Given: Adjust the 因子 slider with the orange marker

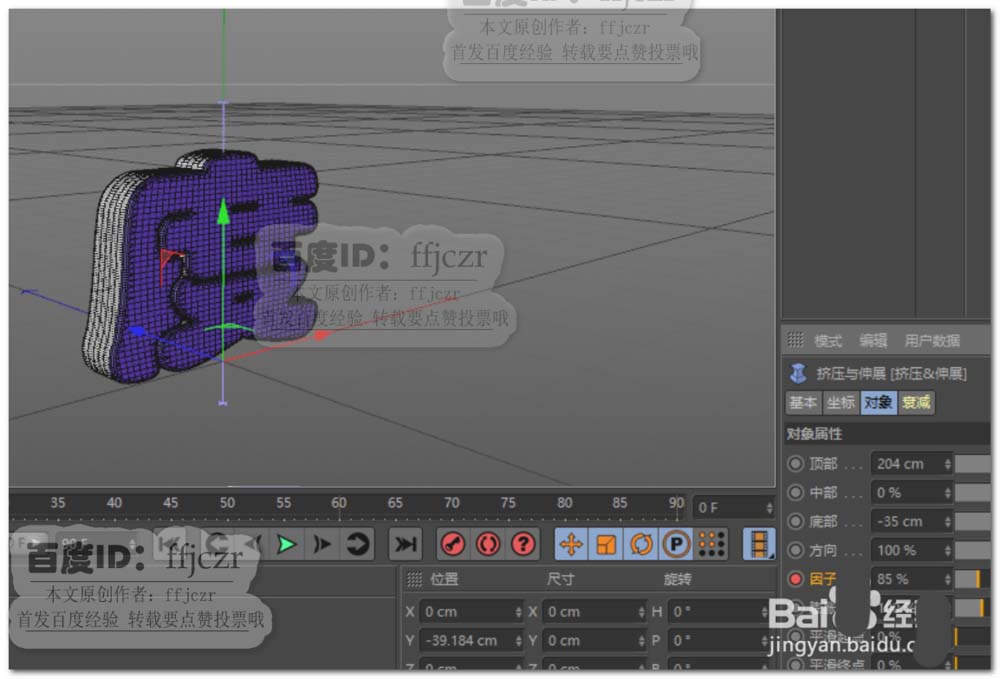Looking at the screenshot, I should click(x=973, y=579).
